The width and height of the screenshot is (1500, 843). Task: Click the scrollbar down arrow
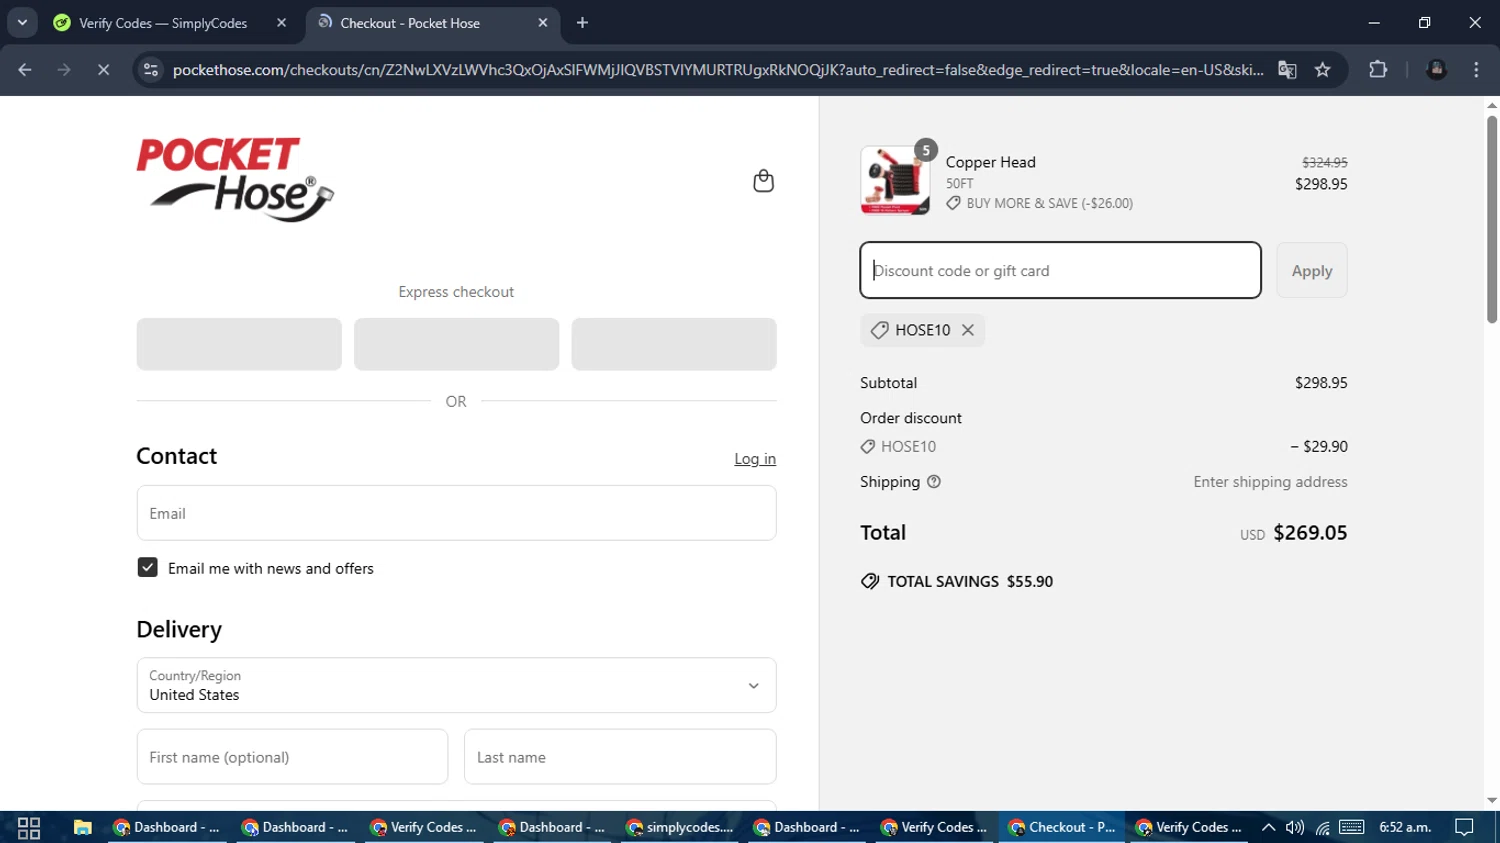pos(1492,801)
